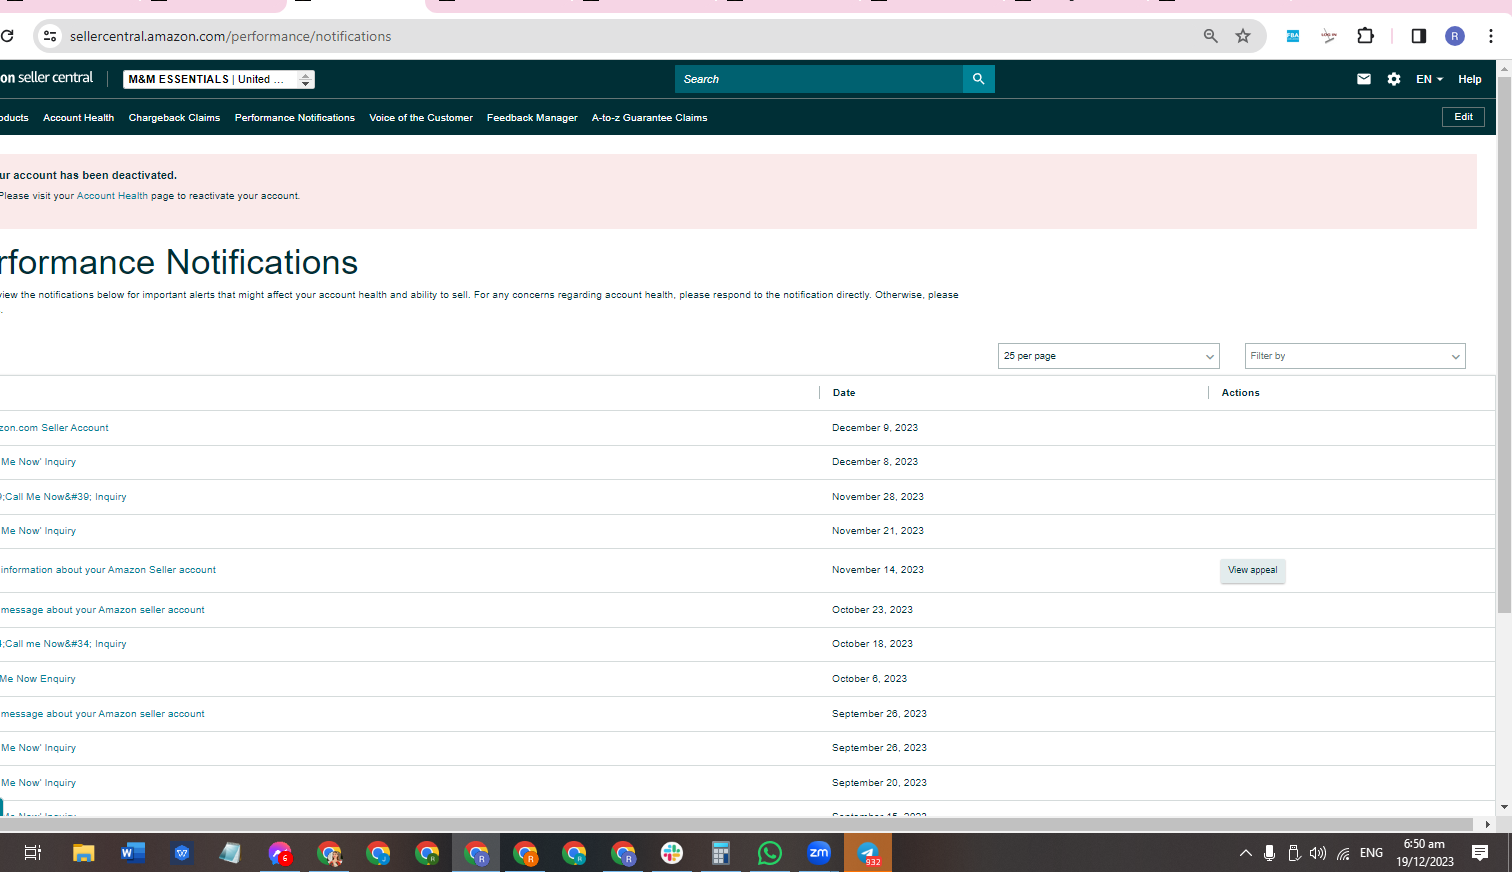Show hidden system tray icons chevron
1512x872 pixels.
click(1245, 853)
